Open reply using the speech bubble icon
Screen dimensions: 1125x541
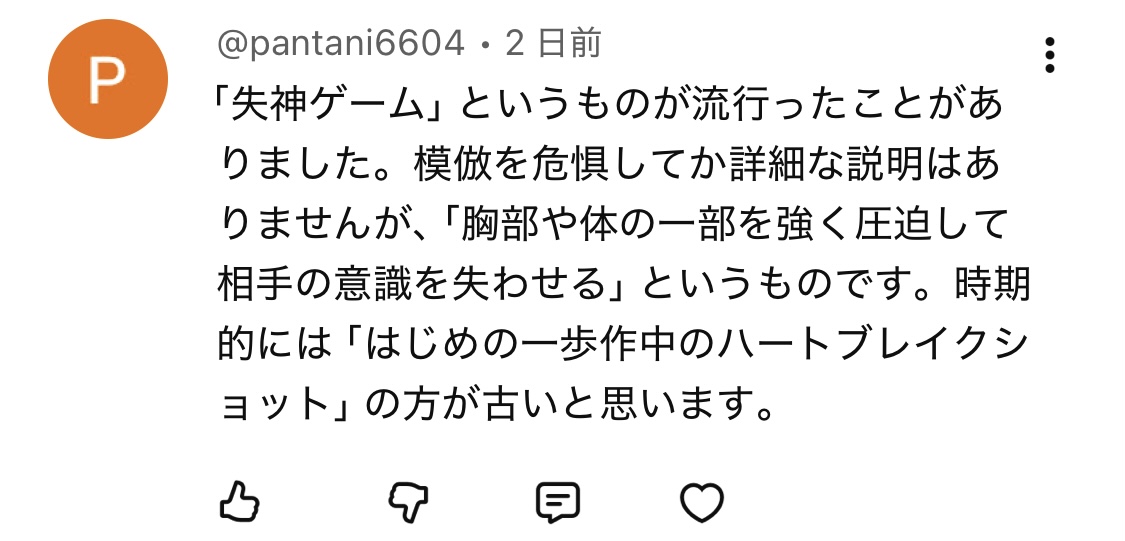point(557,502)
